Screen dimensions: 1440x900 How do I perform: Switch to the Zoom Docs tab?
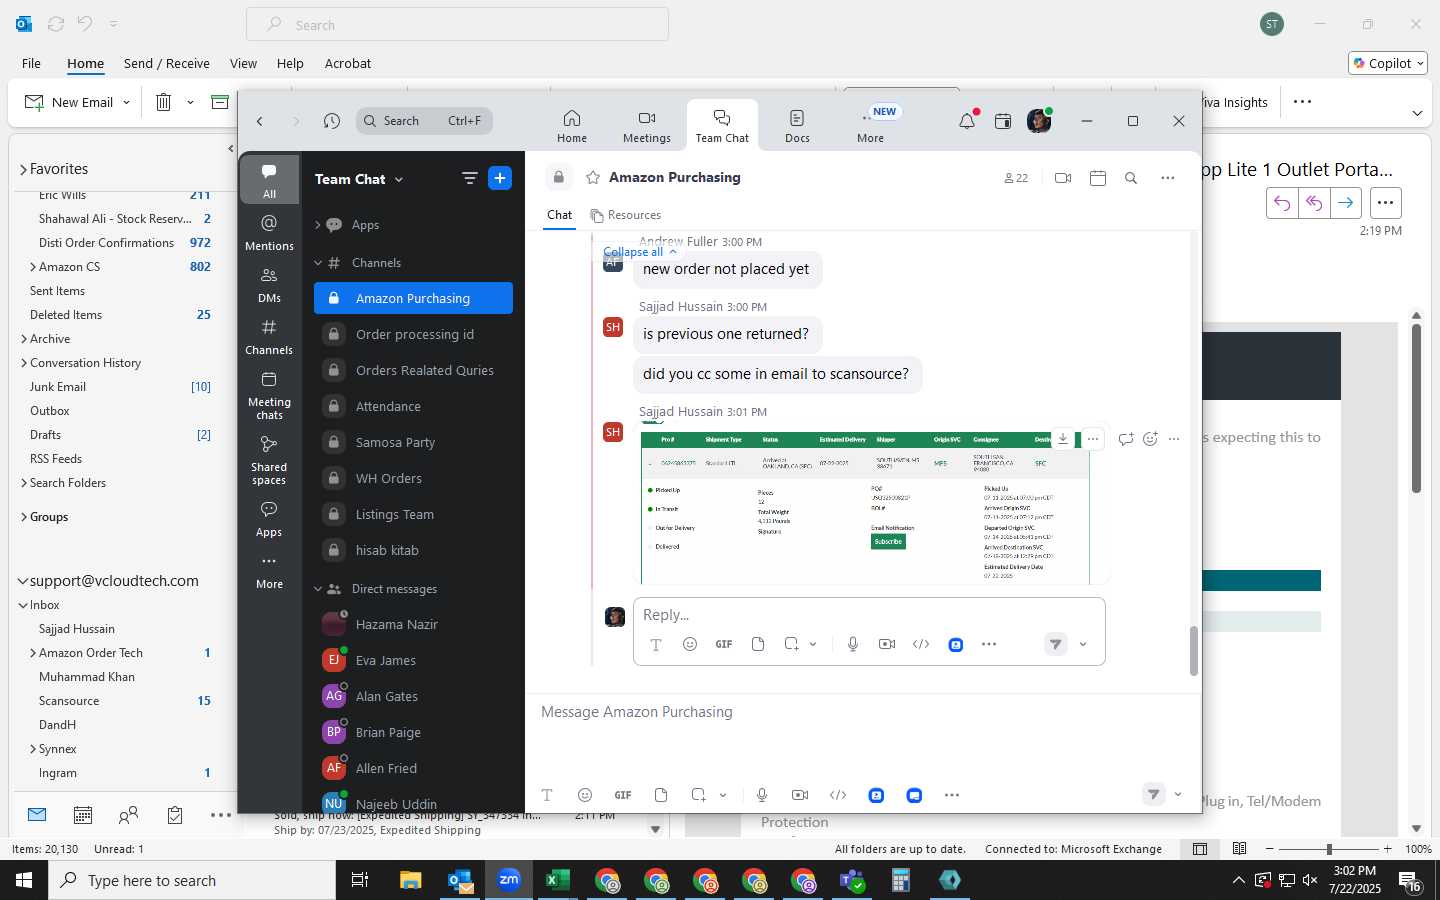click(797, 126)
